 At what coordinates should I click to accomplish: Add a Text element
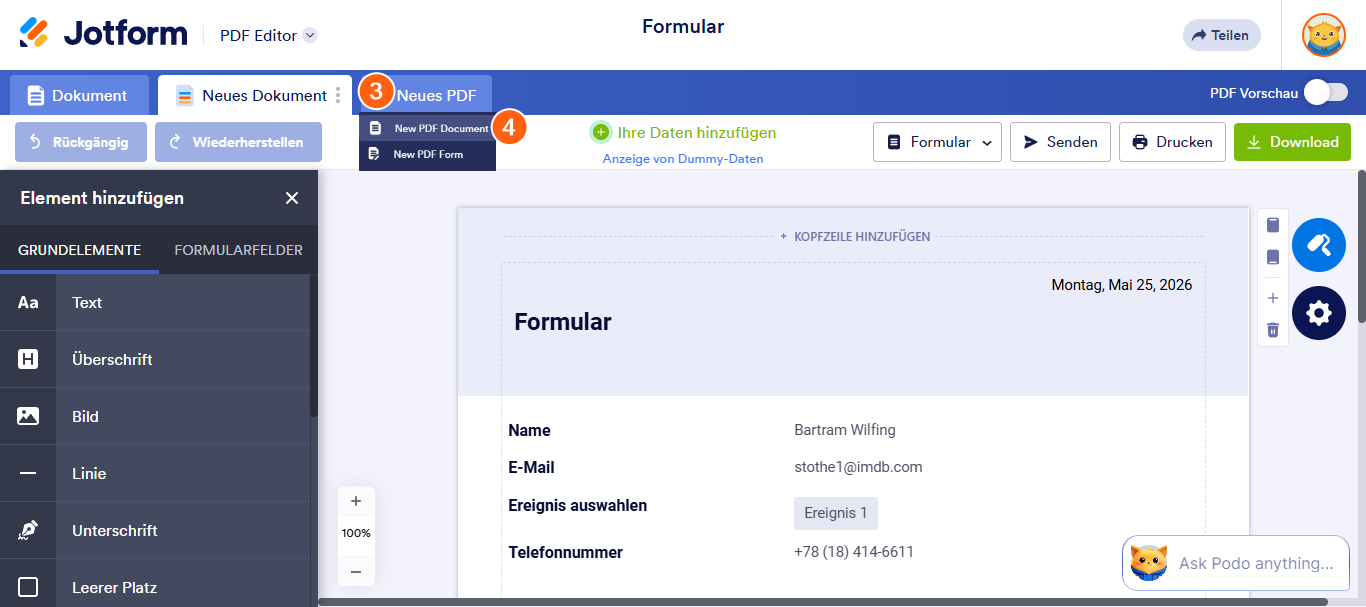(155, 302)
